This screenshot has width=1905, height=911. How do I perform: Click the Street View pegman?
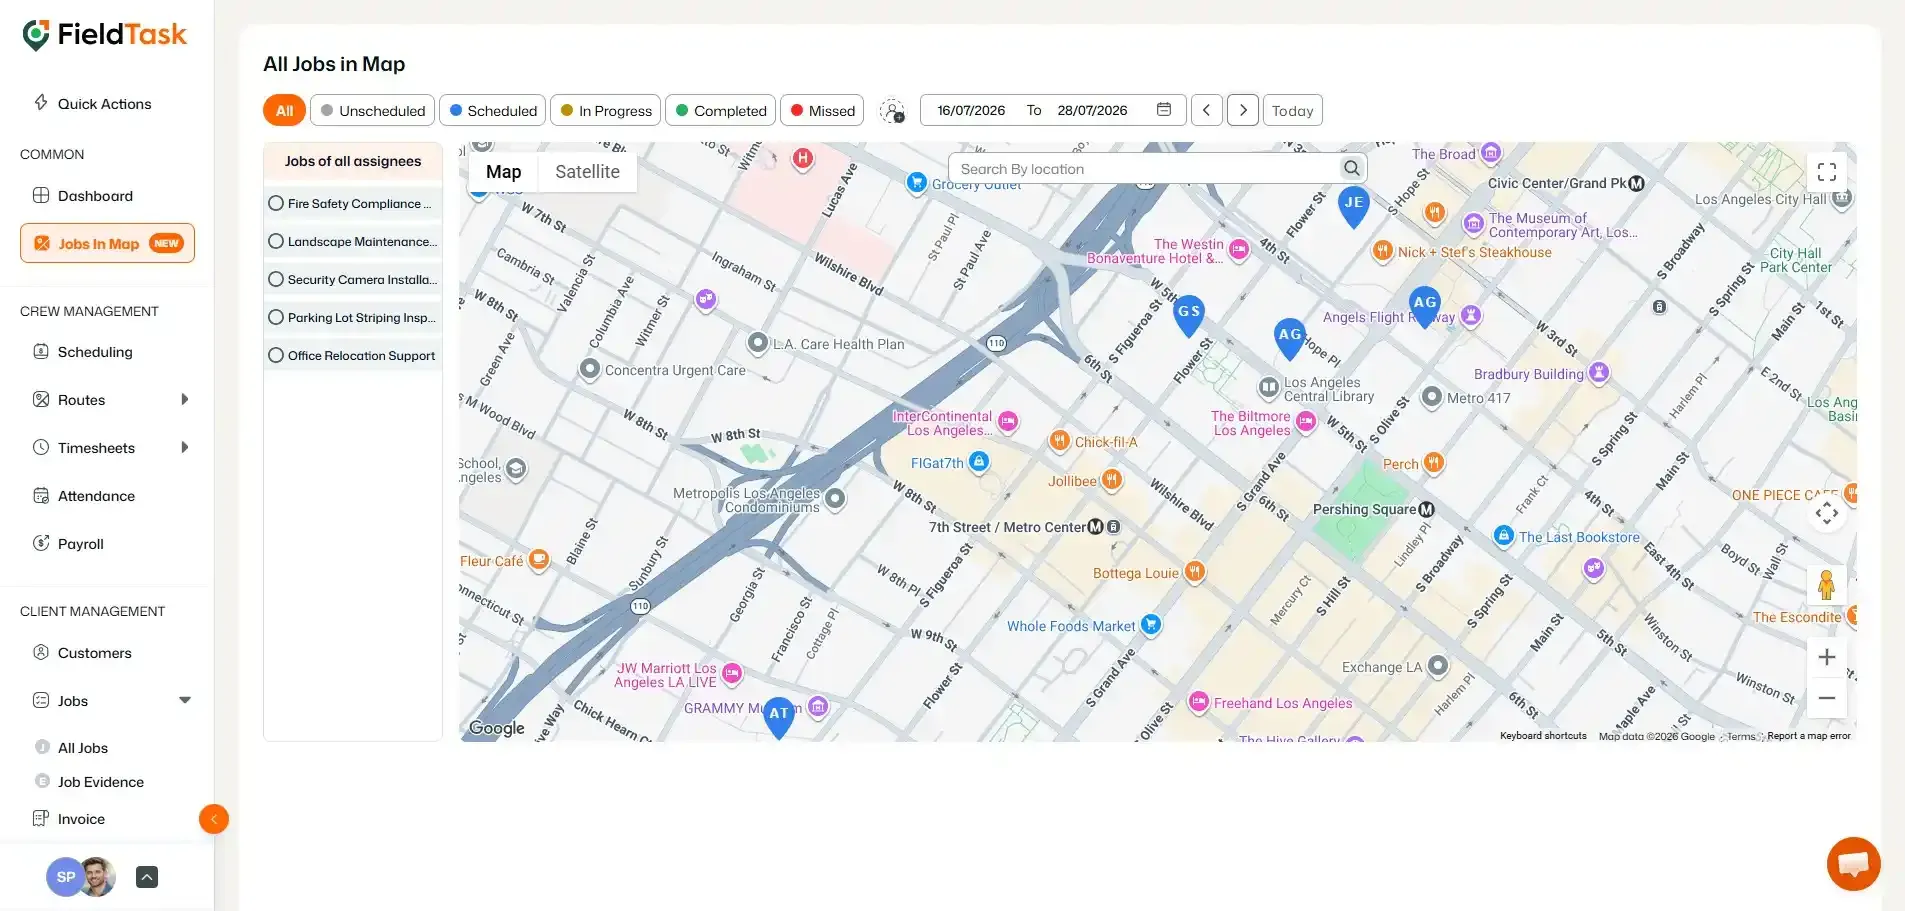pyautogui.click(x=1827, y=585)
